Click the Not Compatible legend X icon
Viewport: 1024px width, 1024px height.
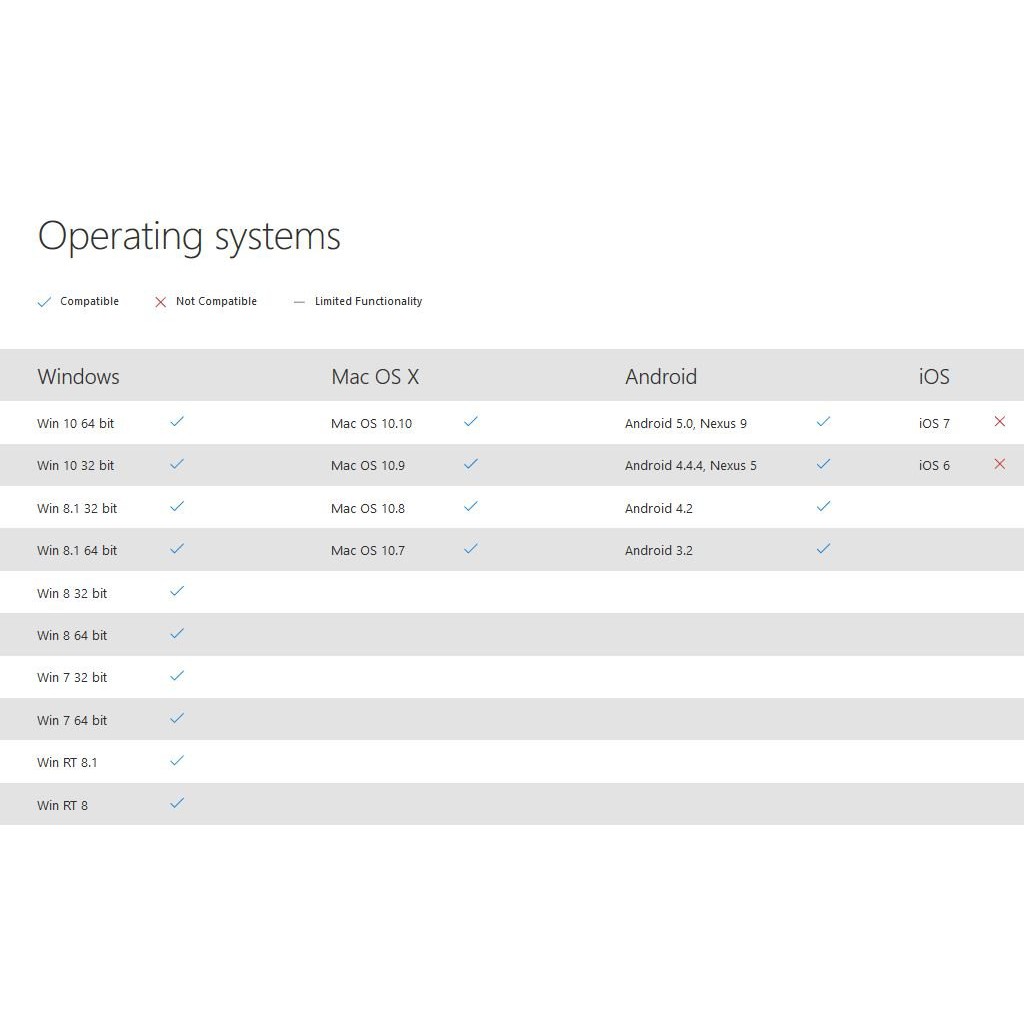(160, 302)
